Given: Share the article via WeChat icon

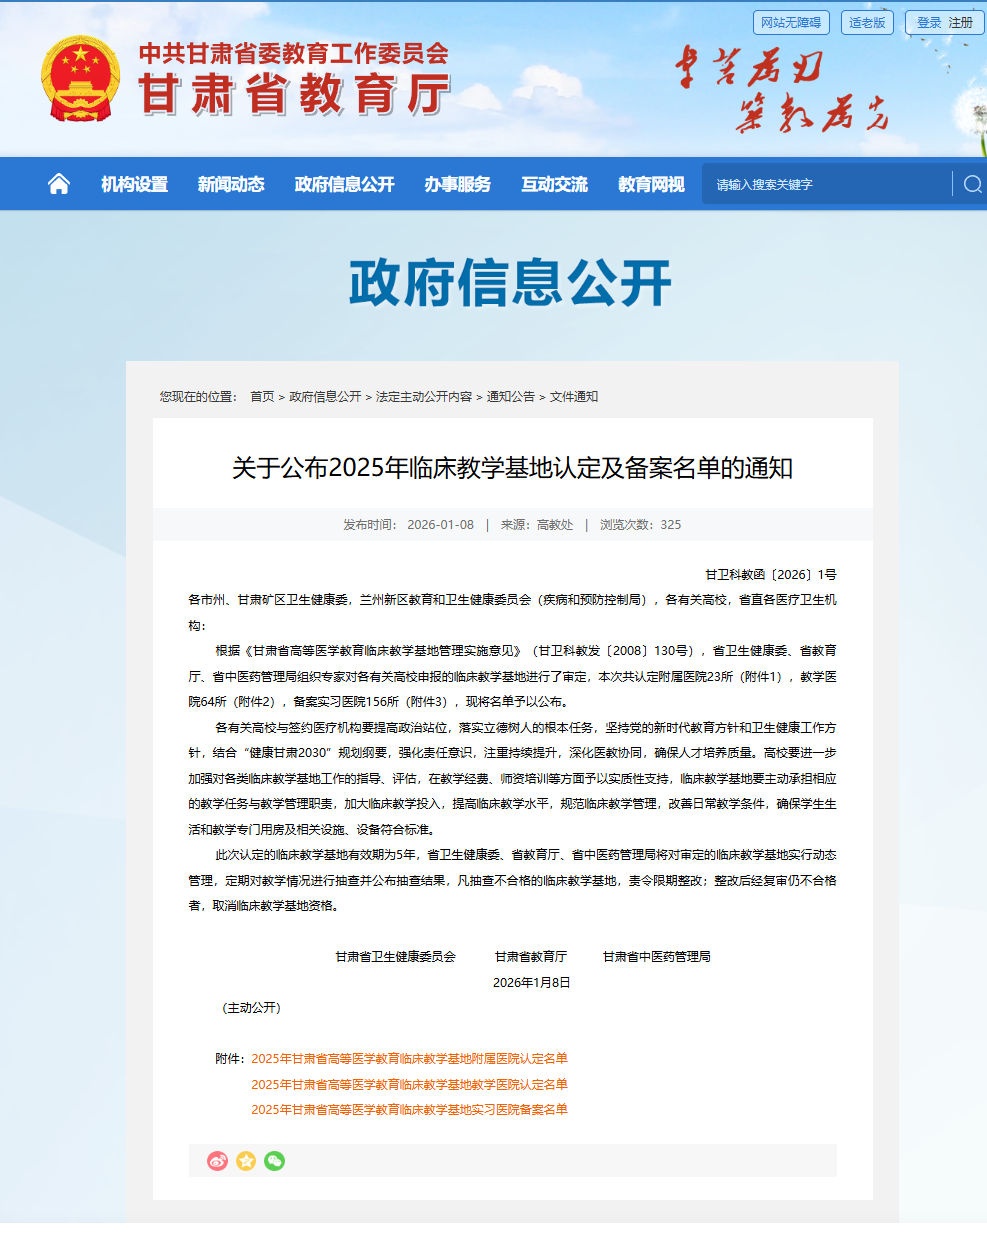Looking at the screenshot, I should pyautogui.click(x=275, y=1161).
